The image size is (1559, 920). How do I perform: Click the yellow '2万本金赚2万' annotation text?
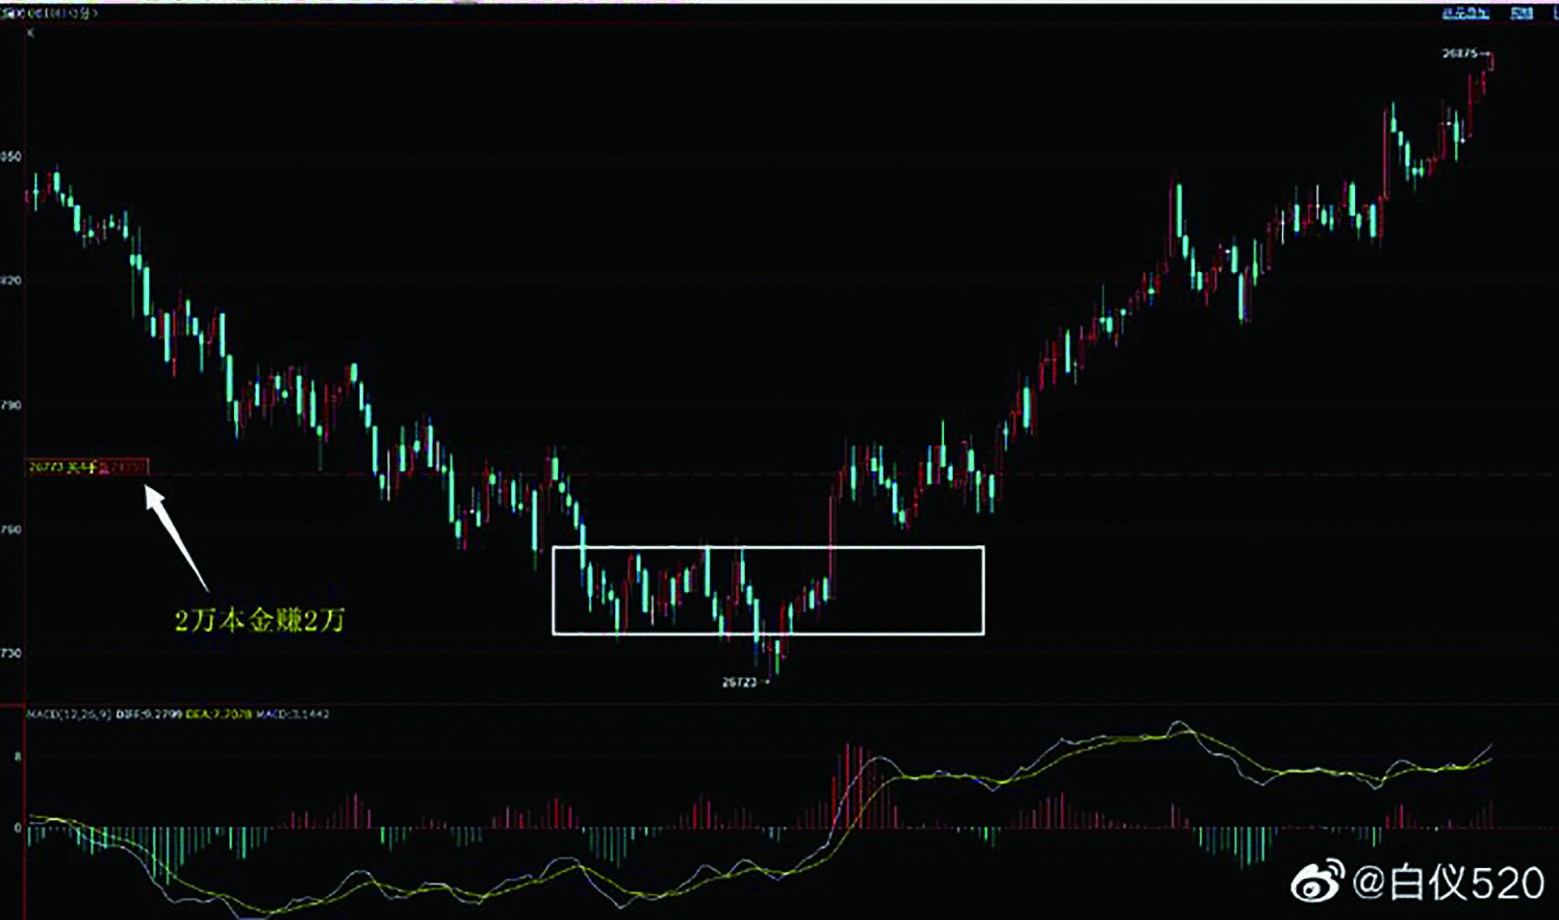pos(259,620)
